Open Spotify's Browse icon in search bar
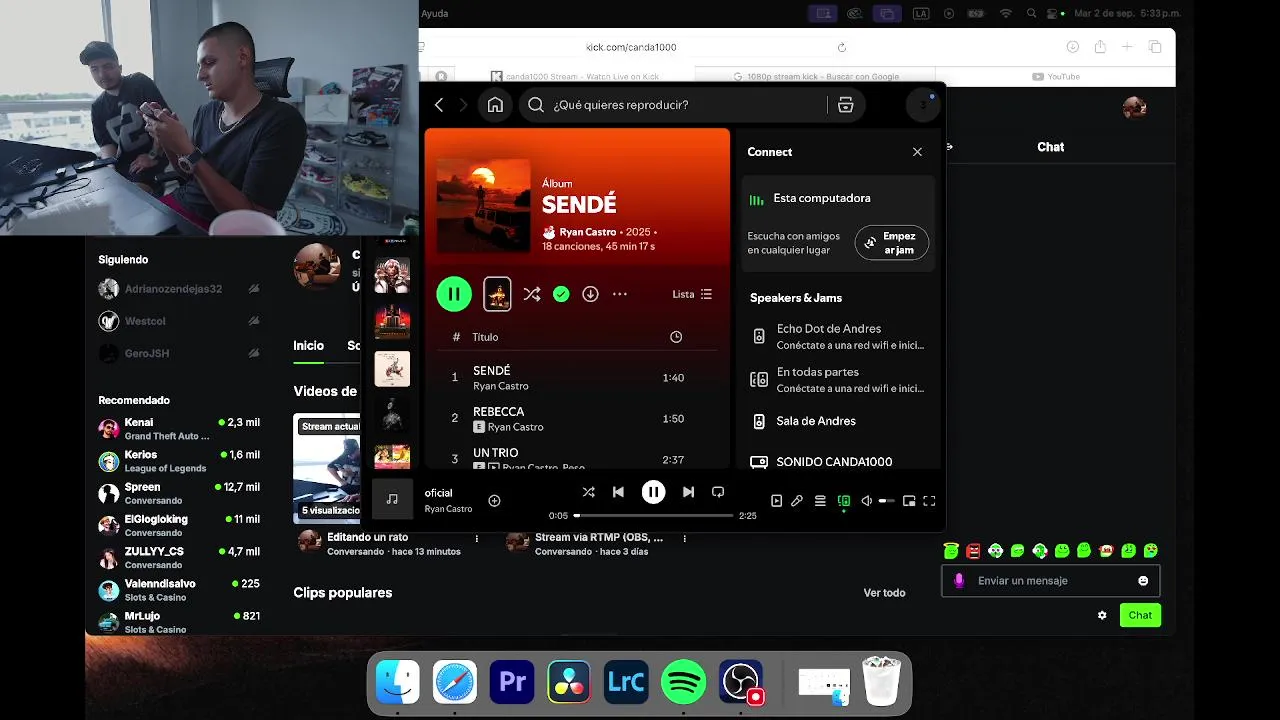Screen dimensions: 1280x720 pyautogui.click(x=845, y=105)
